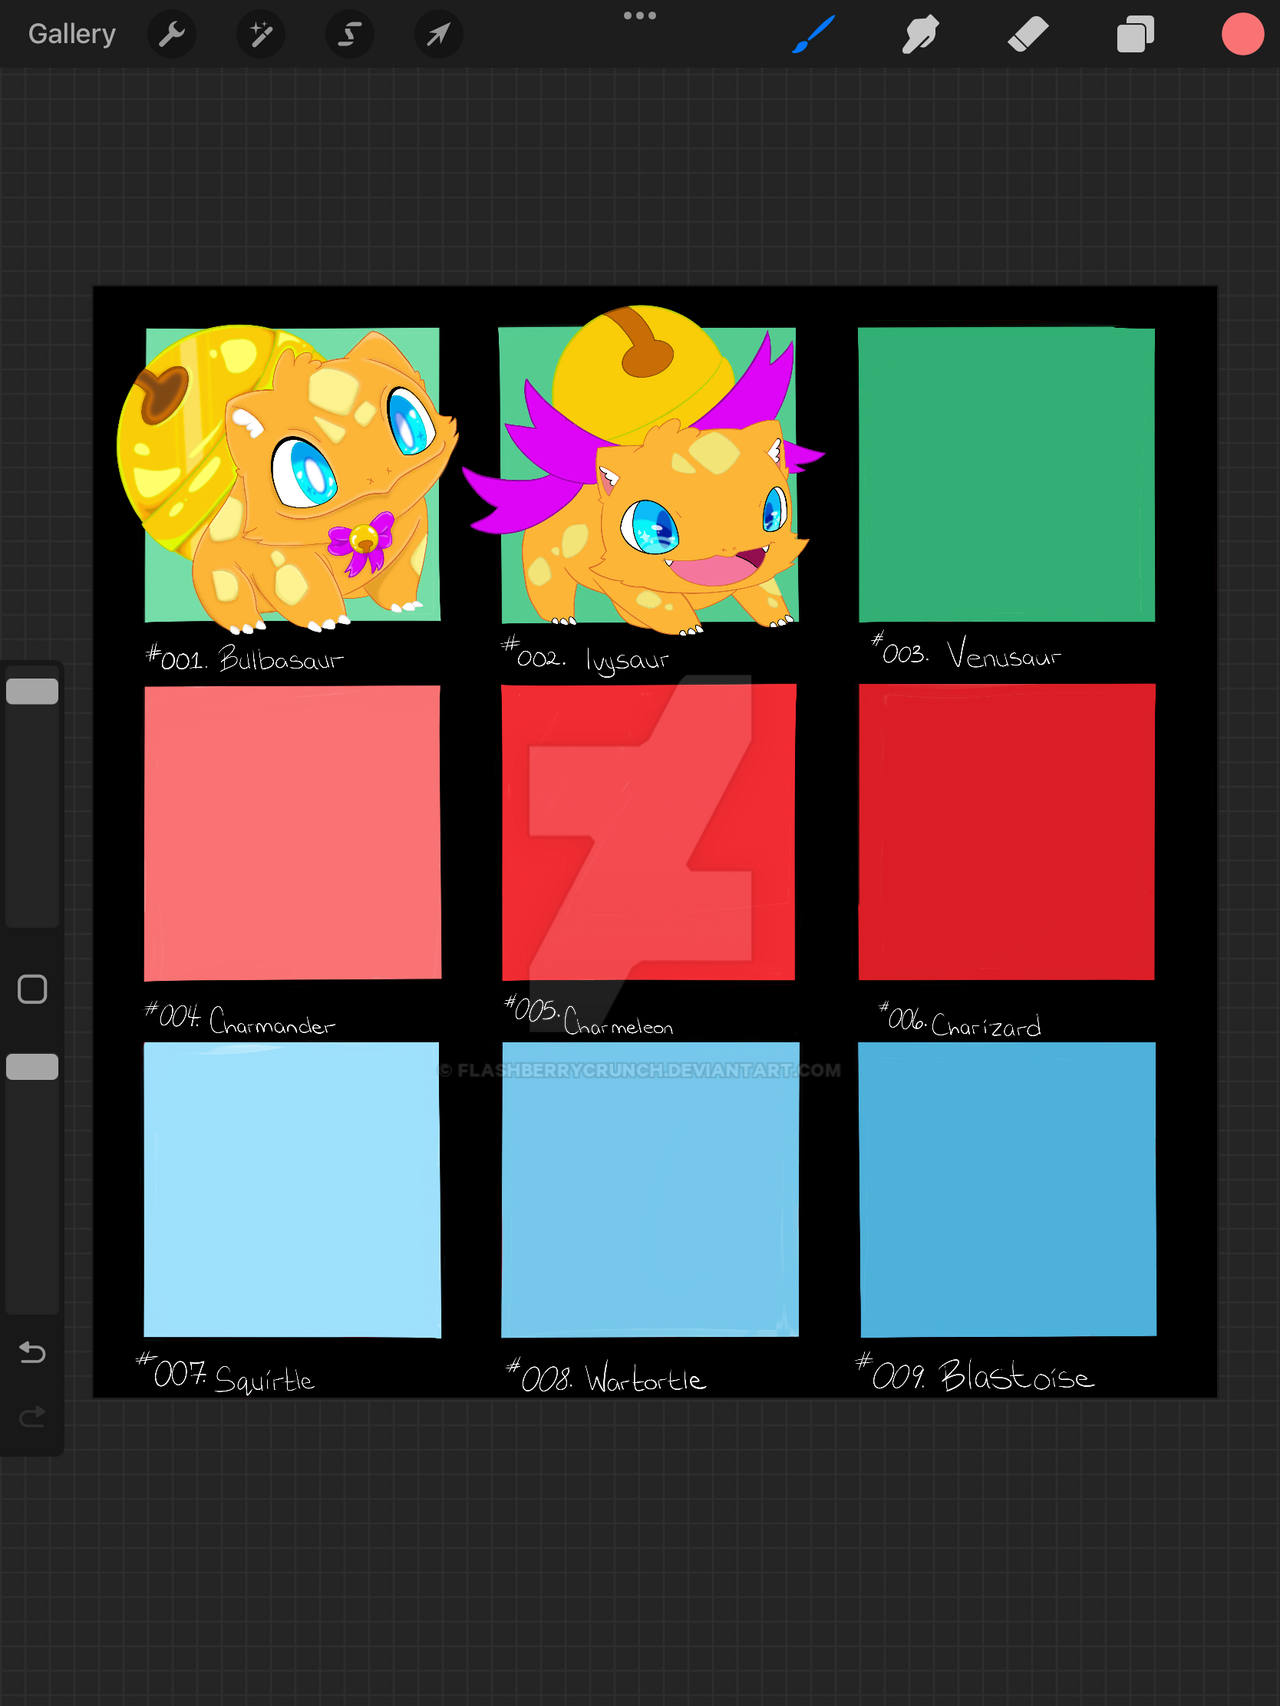Click the pink Charmander placeholder square
Image resolution: width=1280 pixels, height=1706 pixels.
[292, 832]
